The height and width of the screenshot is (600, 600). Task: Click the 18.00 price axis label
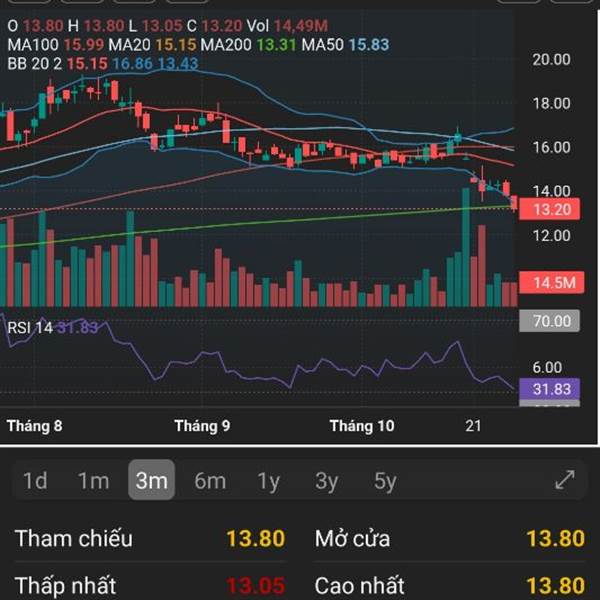(x=551, y=103)
